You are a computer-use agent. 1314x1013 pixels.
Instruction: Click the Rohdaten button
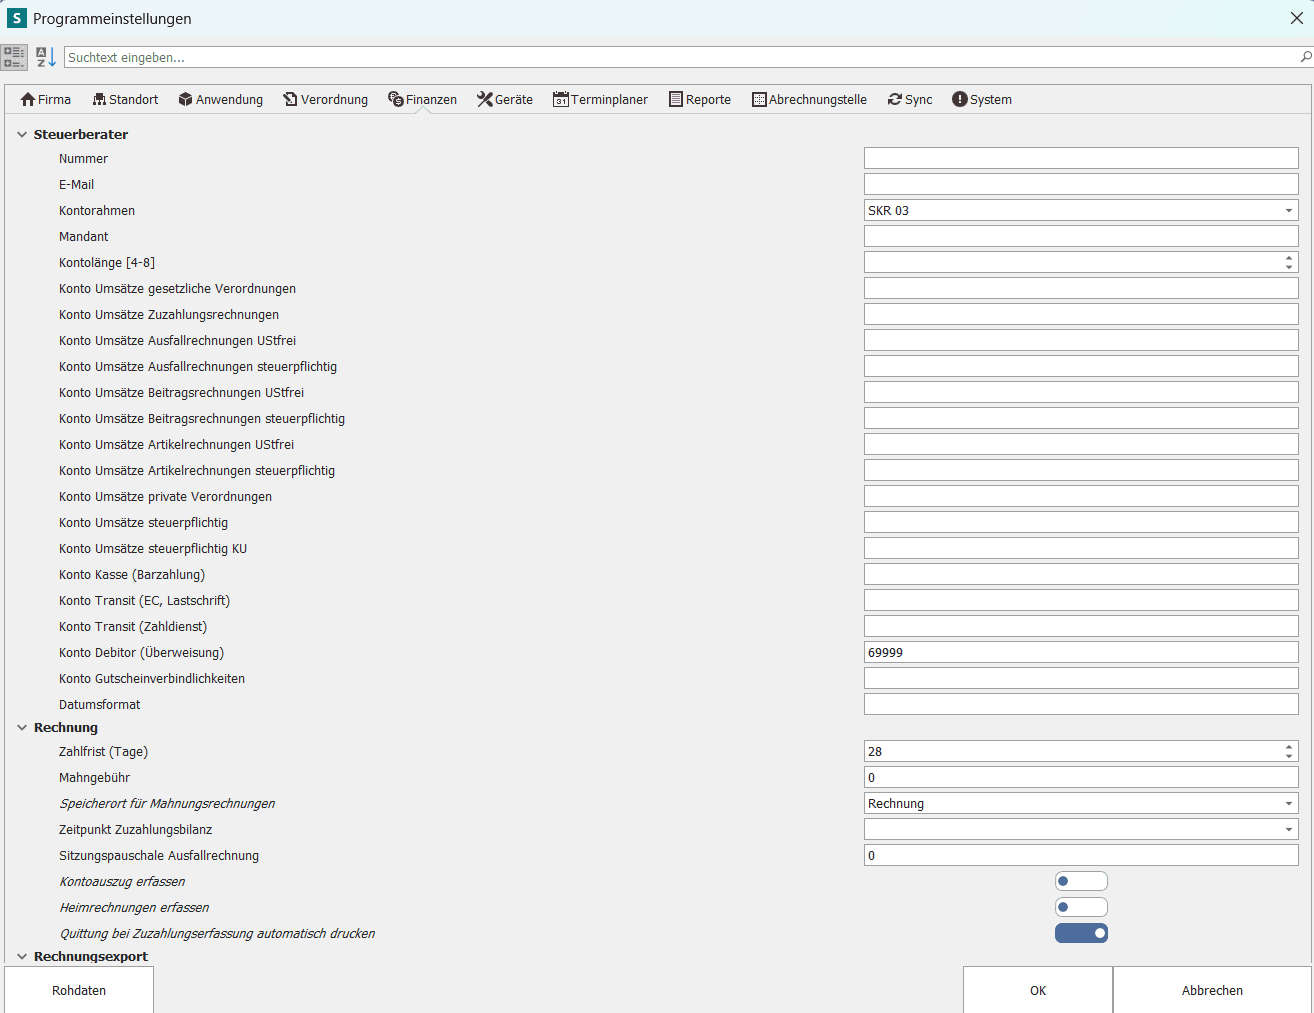tap(79, 990)
